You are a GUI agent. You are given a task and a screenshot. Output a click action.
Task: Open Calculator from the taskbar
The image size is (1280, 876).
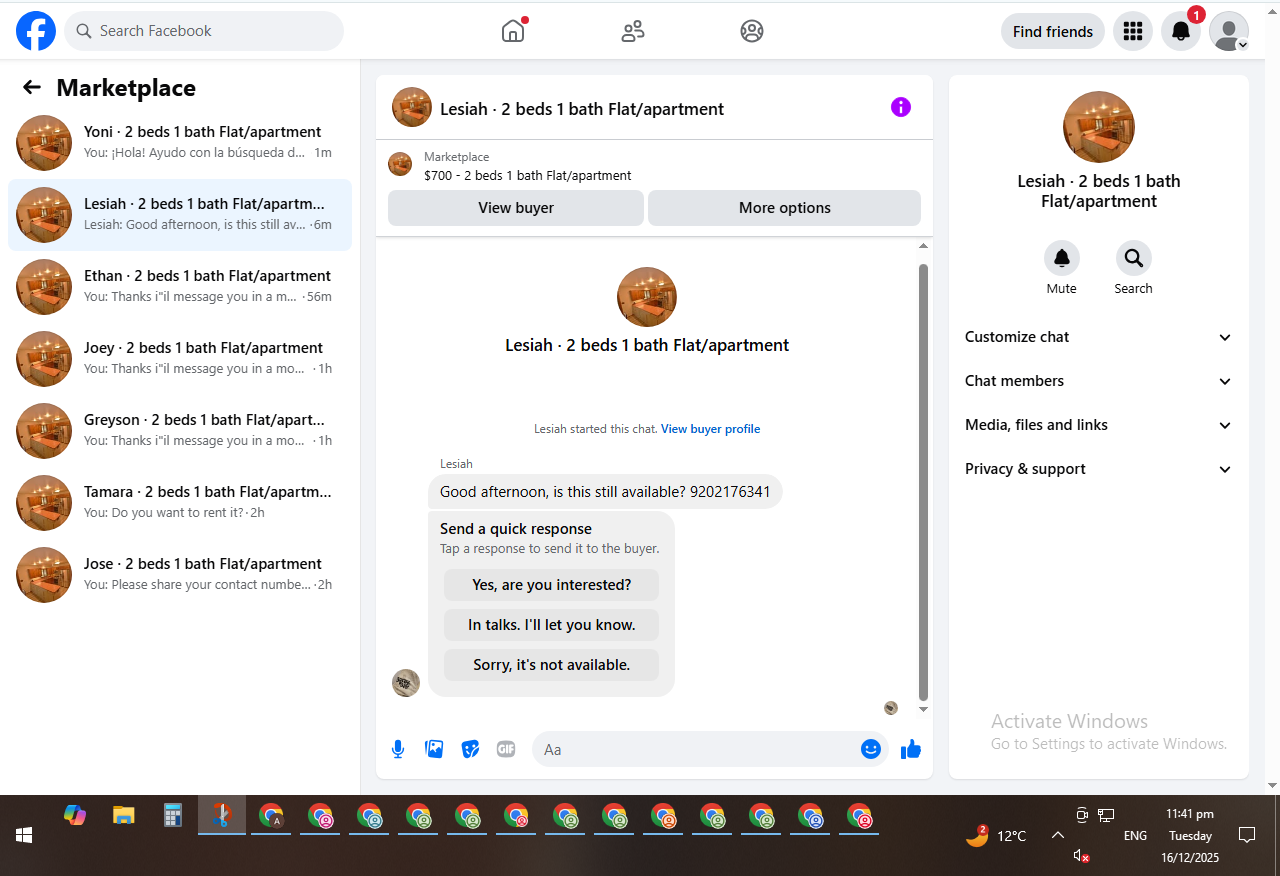coord(173,815)
